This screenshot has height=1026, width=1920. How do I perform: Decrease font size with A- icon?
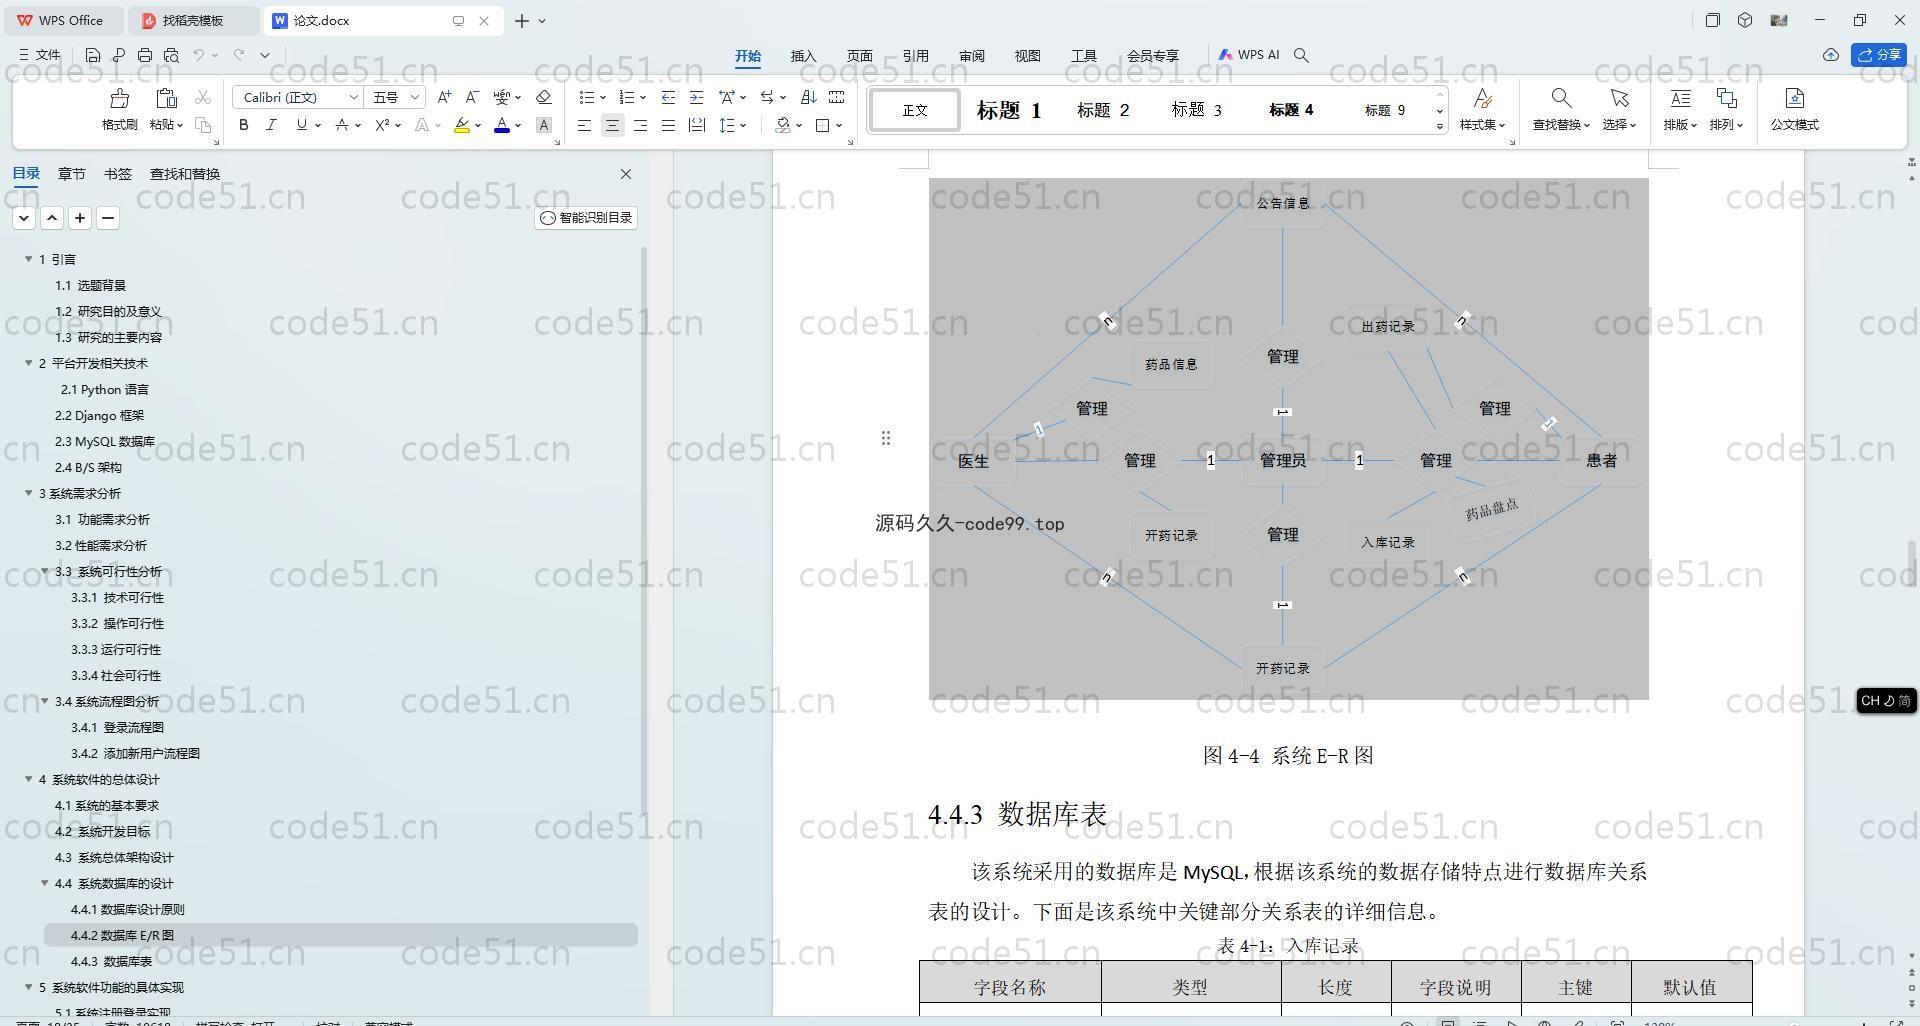pos(472,97)
